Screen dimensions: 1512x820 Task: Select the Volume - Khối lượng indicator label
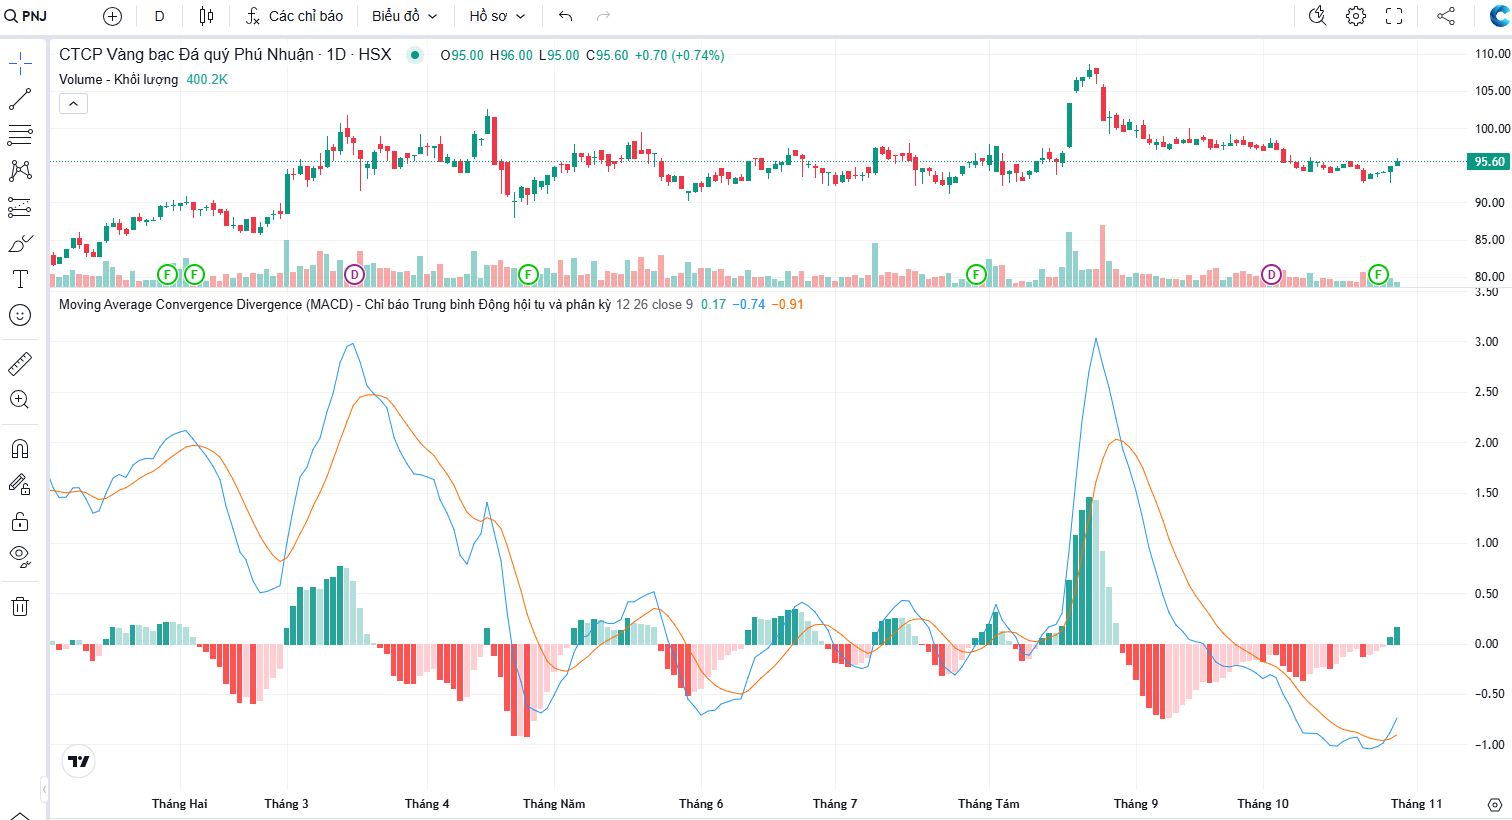click(x=118, y=79)
